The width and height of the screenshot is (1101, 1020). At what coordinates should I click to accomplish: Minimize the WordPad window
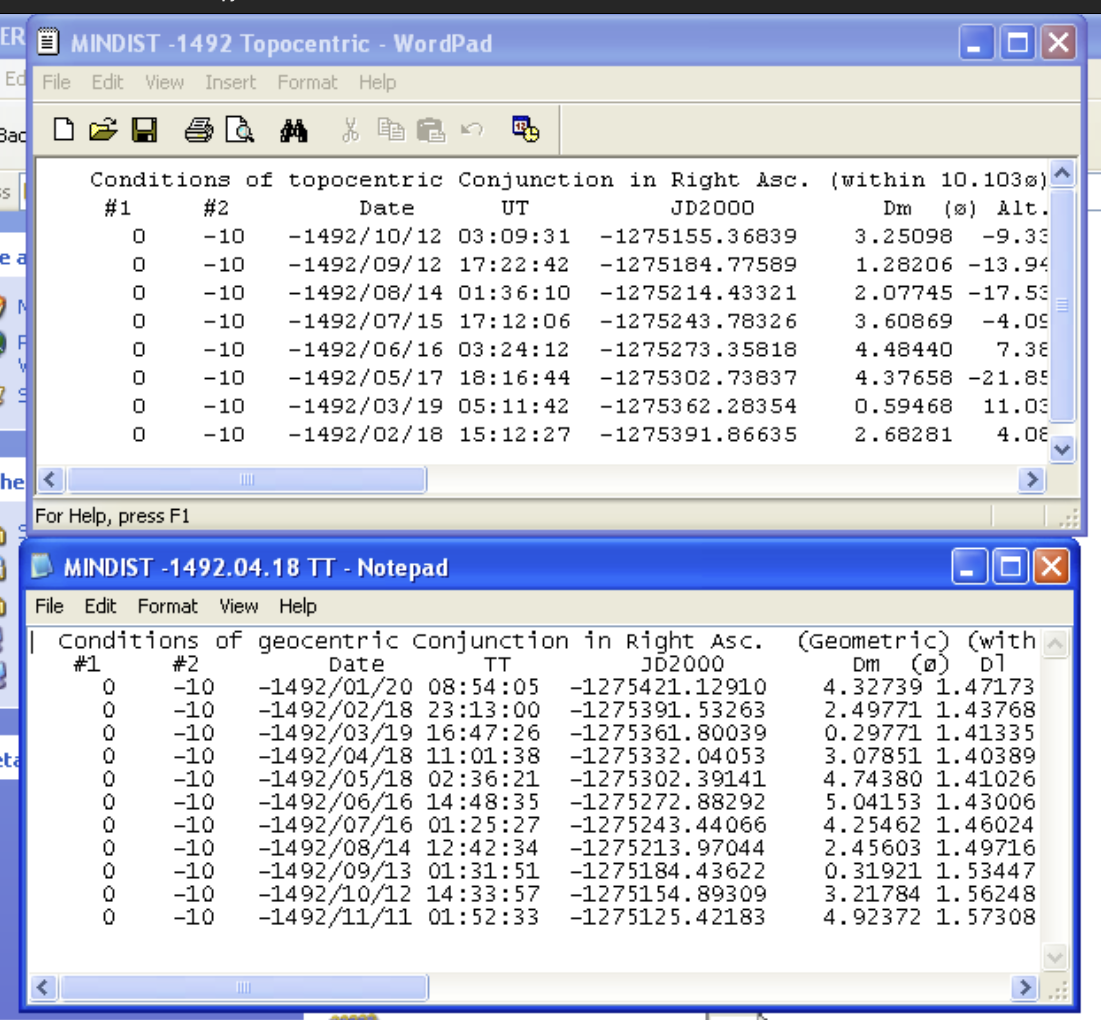[977, 43]
